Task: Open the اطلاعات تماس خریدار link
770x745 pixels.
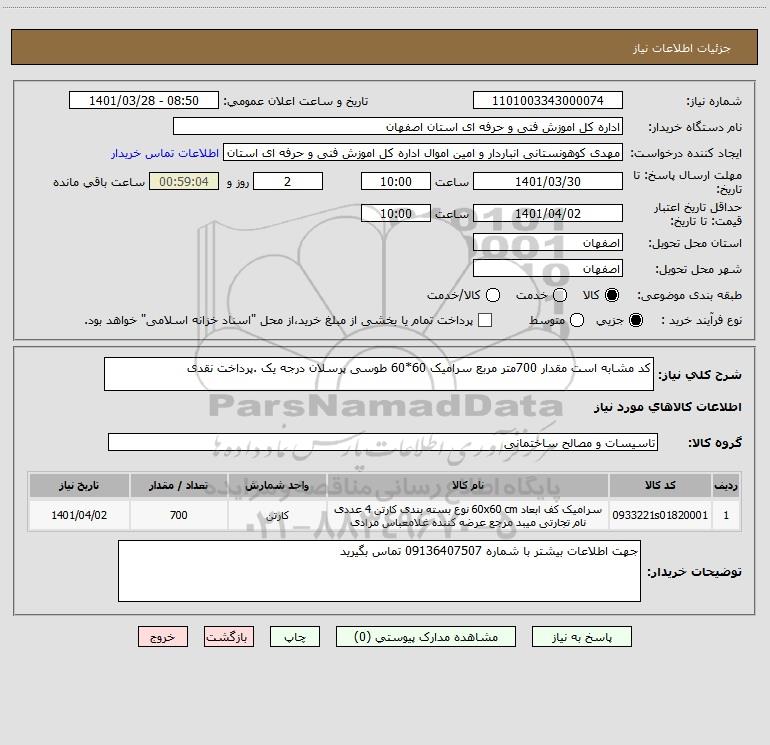Action: tap(165, 153)
